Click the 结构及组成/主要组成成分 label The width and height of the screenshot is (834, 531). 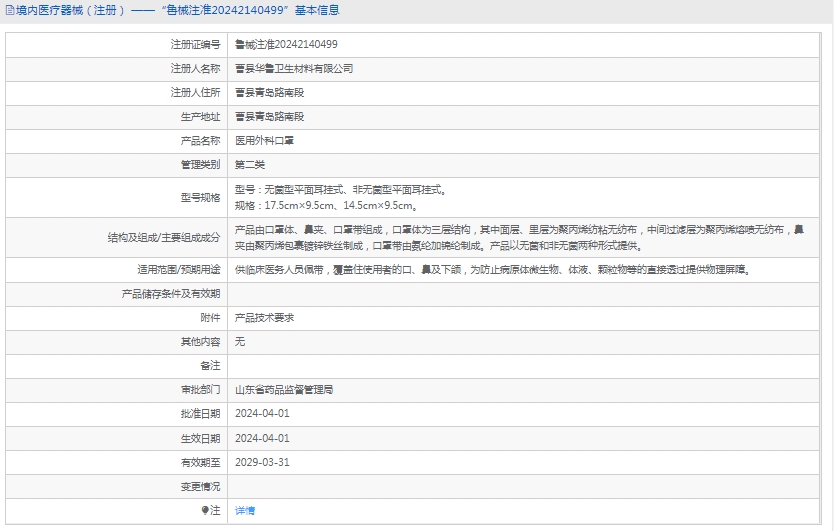(163, 237)
